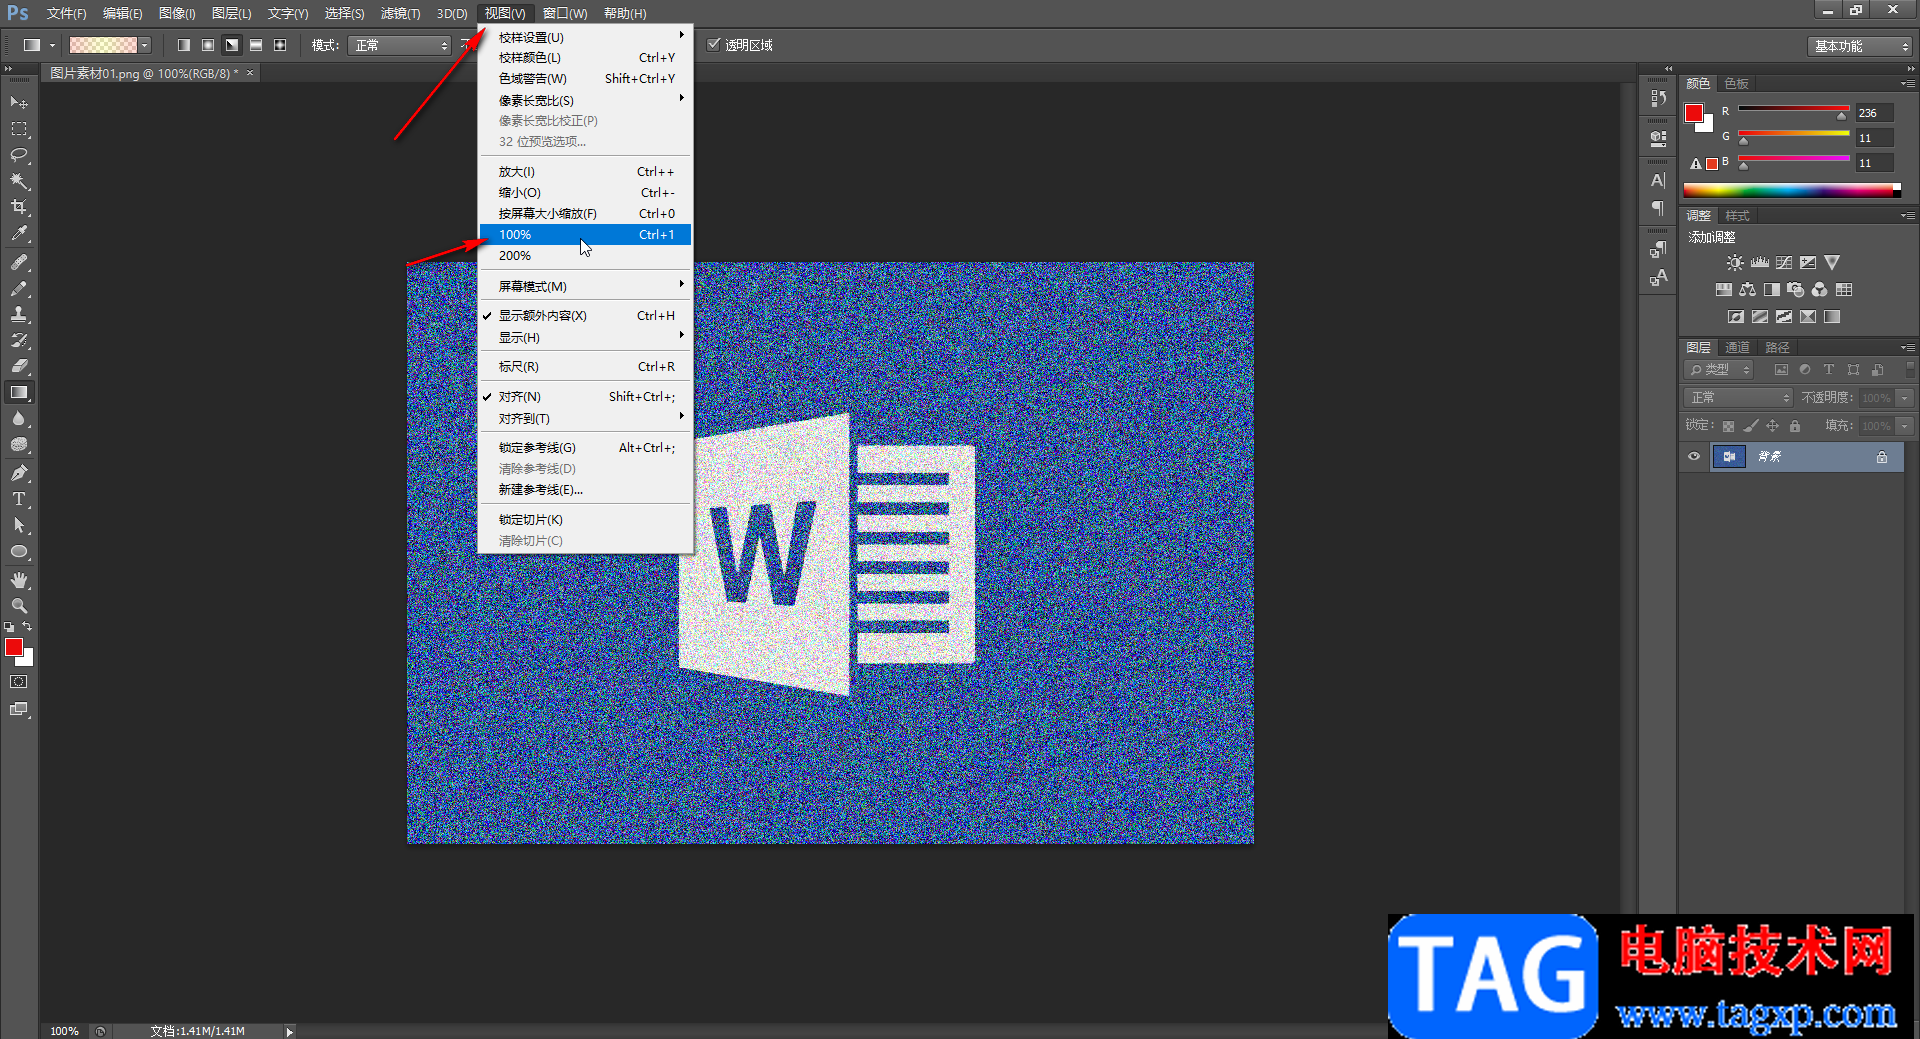Choose the radial gradient style

click(208, 45)
